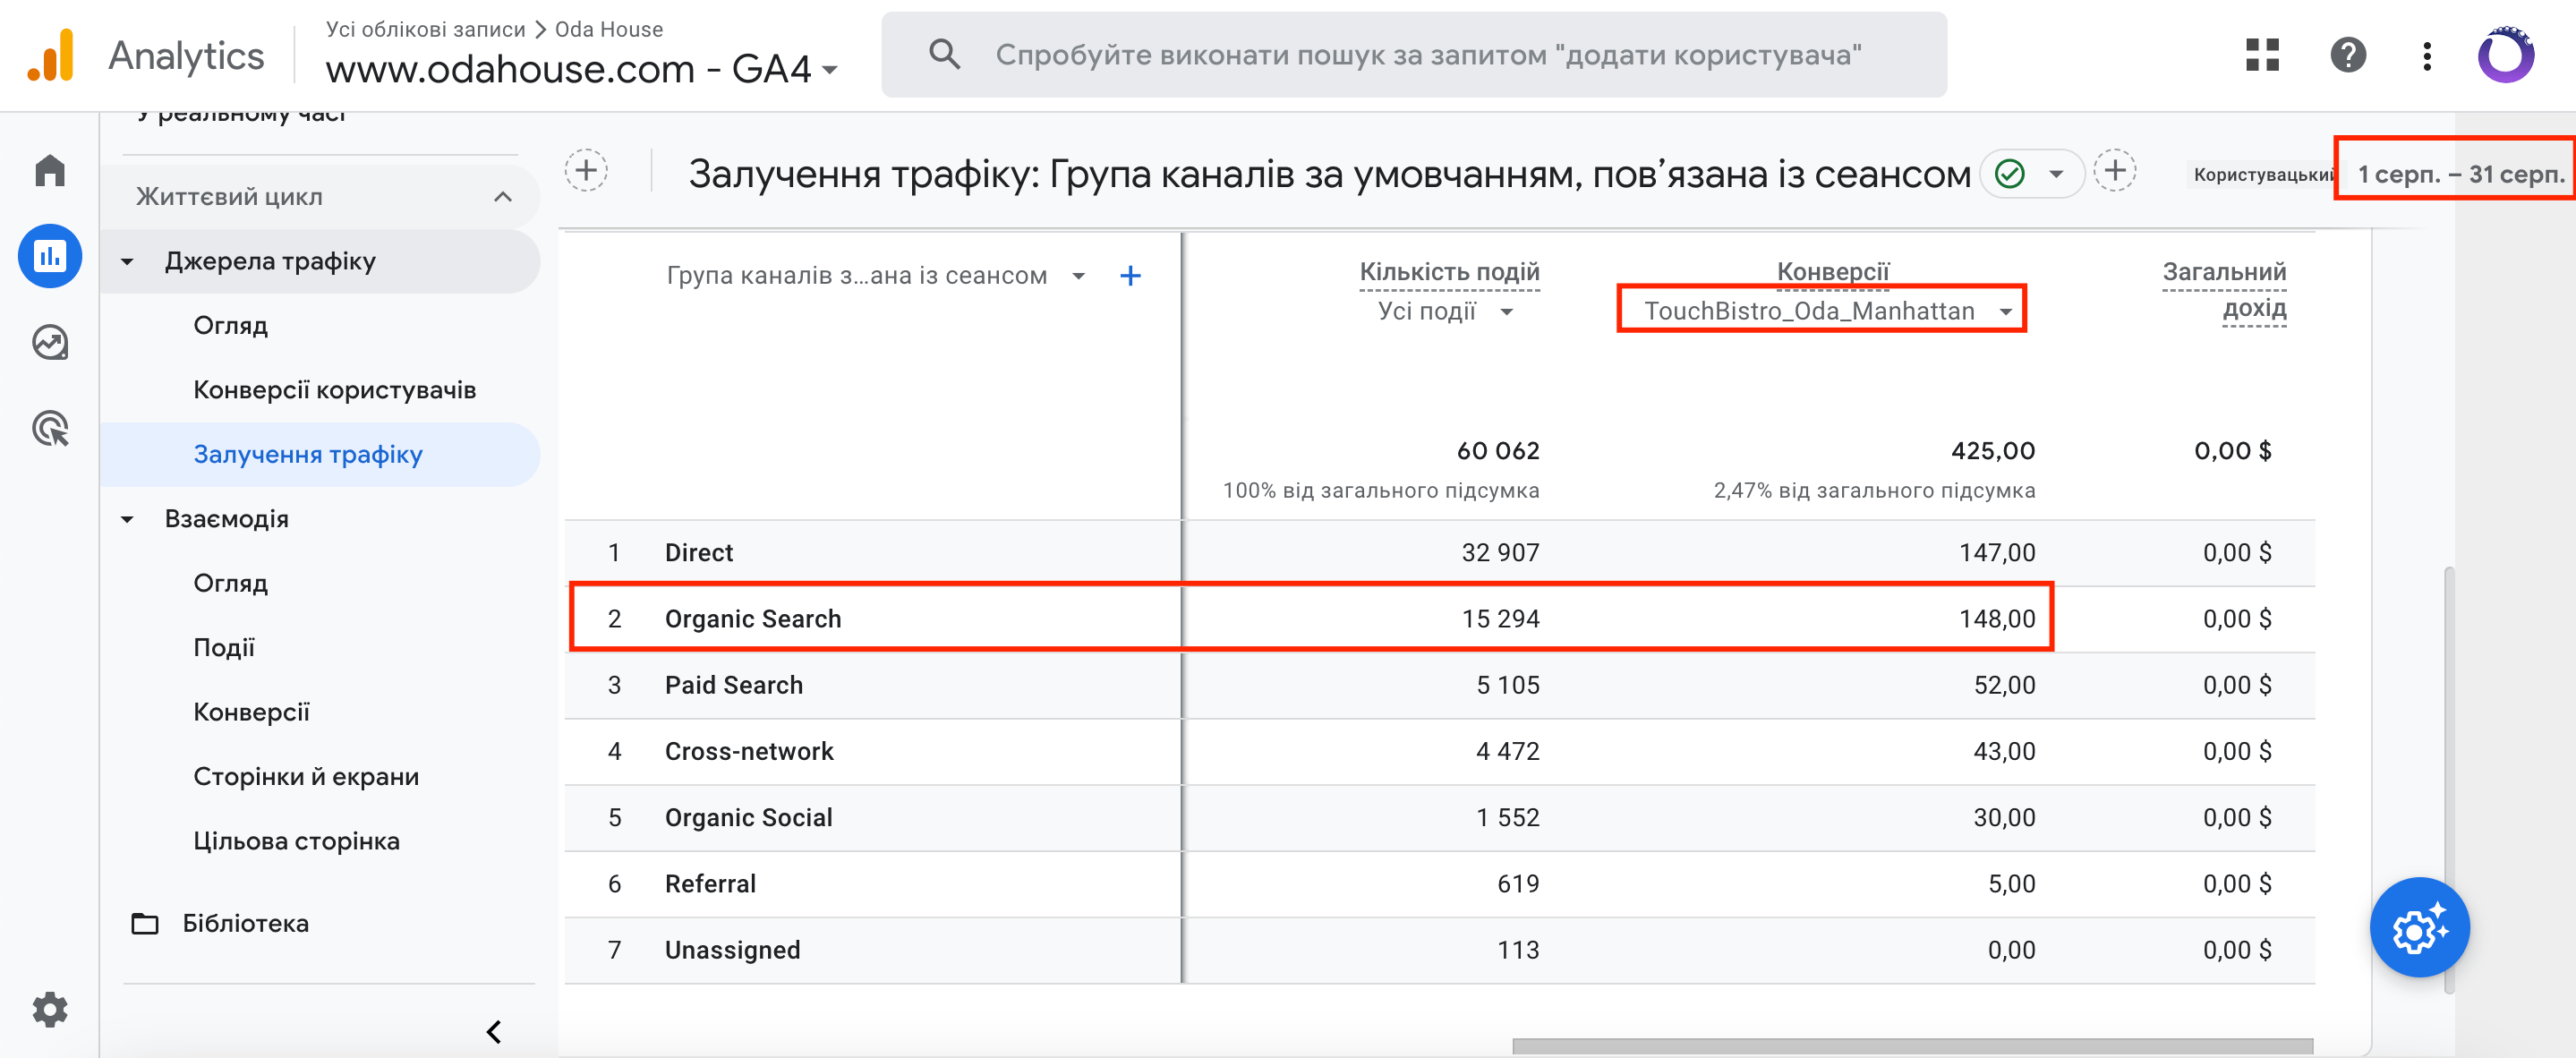Open Сторінки й екрани report
The image size is (2576, 1058).
click(306, 777)
